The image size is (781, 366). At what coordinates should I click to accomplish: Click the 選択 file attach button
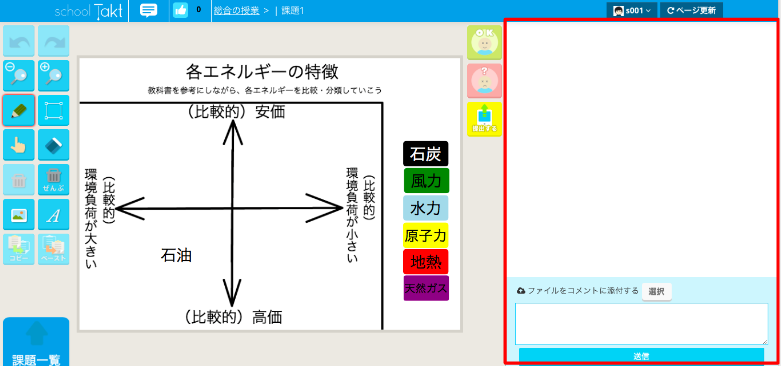tap(656, 292)
